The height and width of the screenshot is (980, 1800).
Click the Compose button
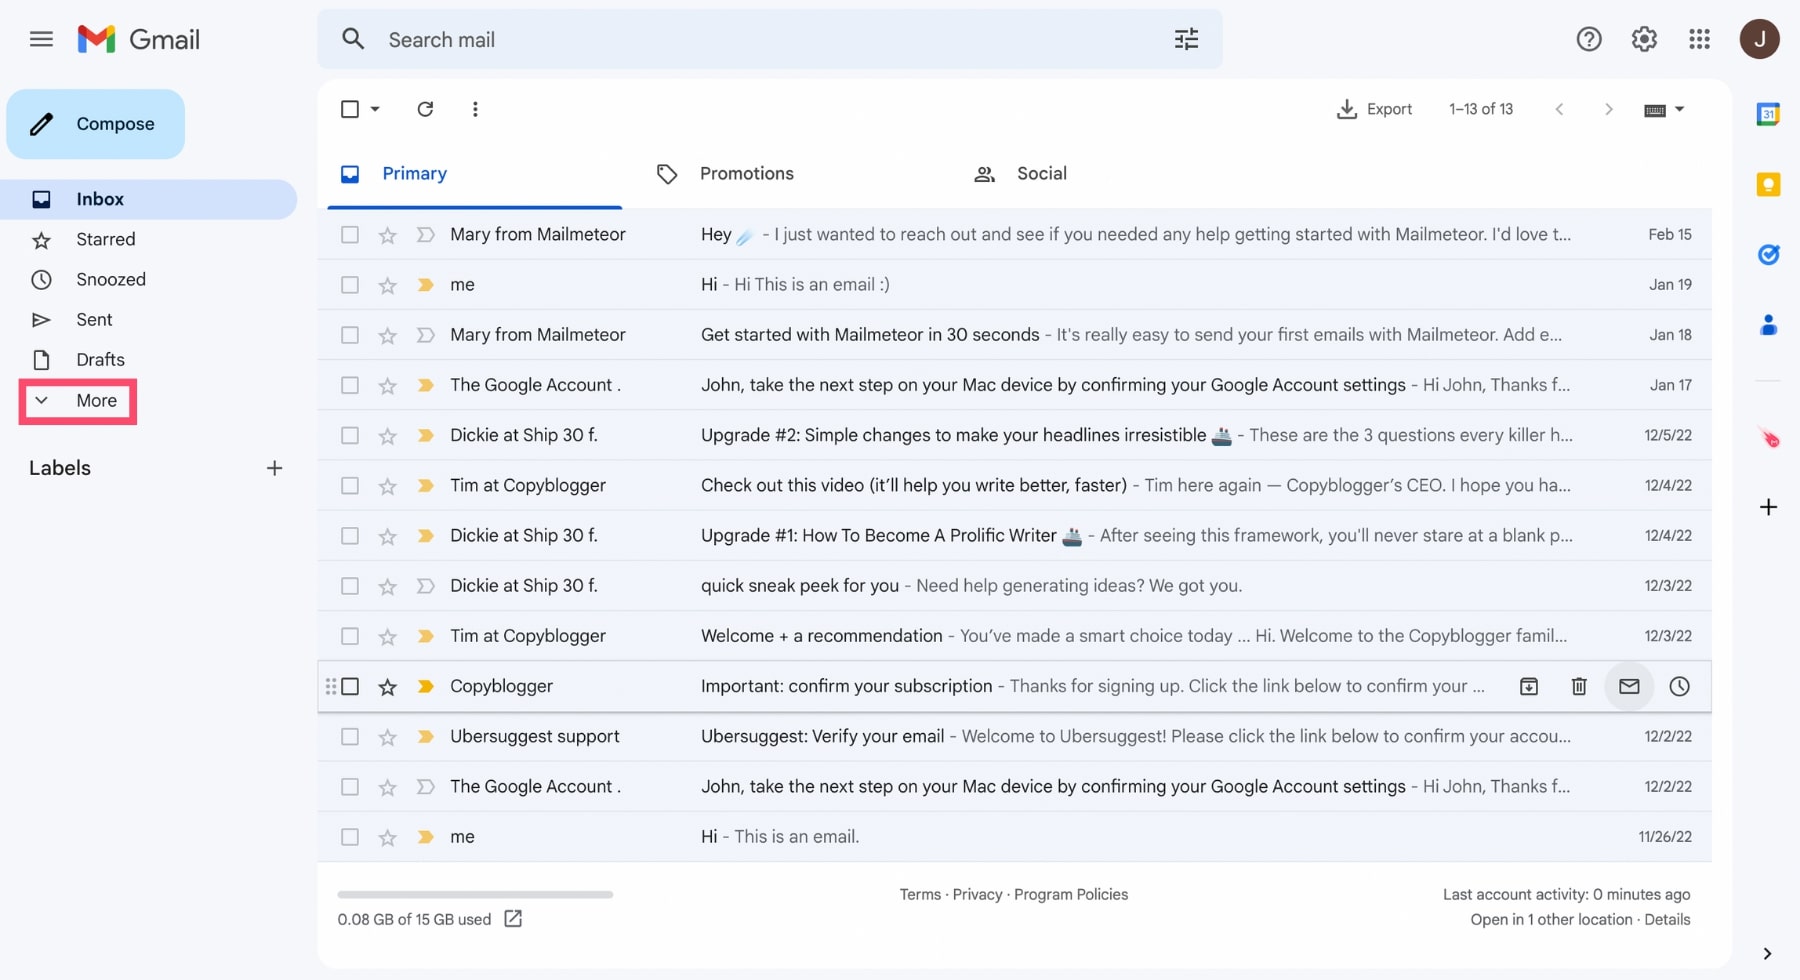coord(96,124)
